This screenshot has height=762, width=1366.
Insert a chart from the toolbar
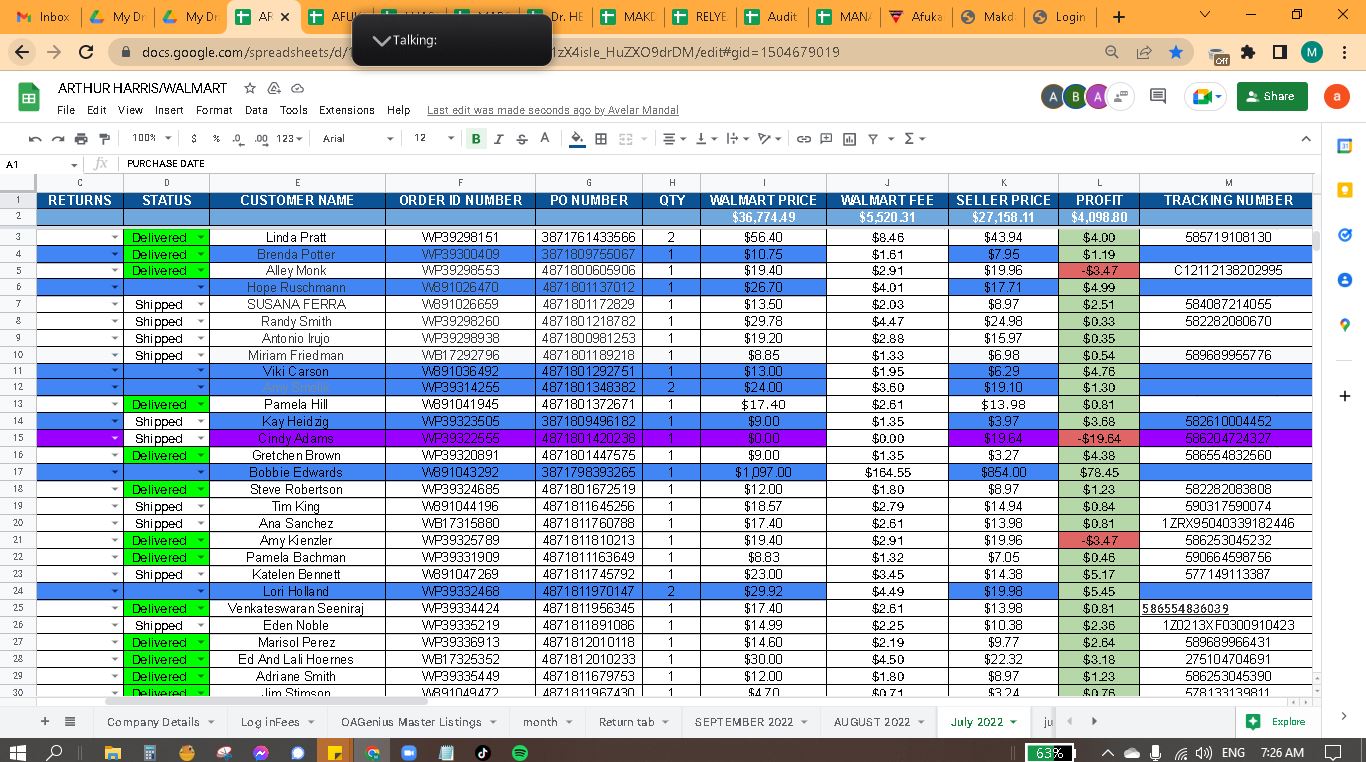849,139
